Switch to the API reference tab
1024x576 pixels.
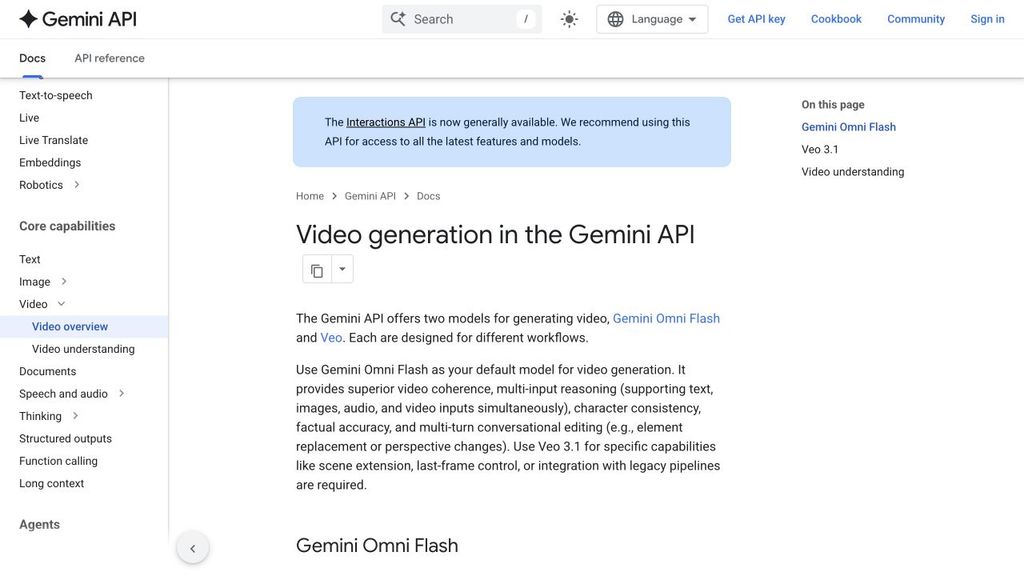click(x=109, y=58)
